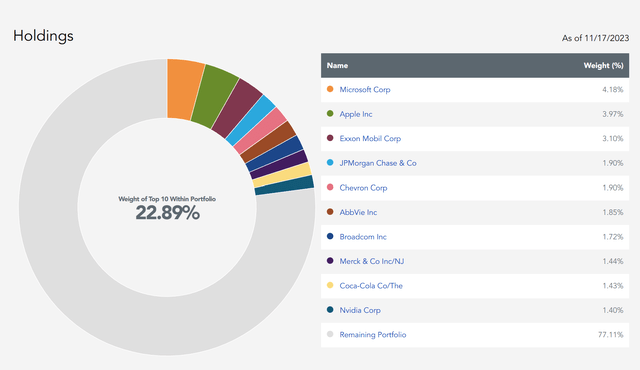Open the Broadcom Inc link

click(x=362, y=237)
